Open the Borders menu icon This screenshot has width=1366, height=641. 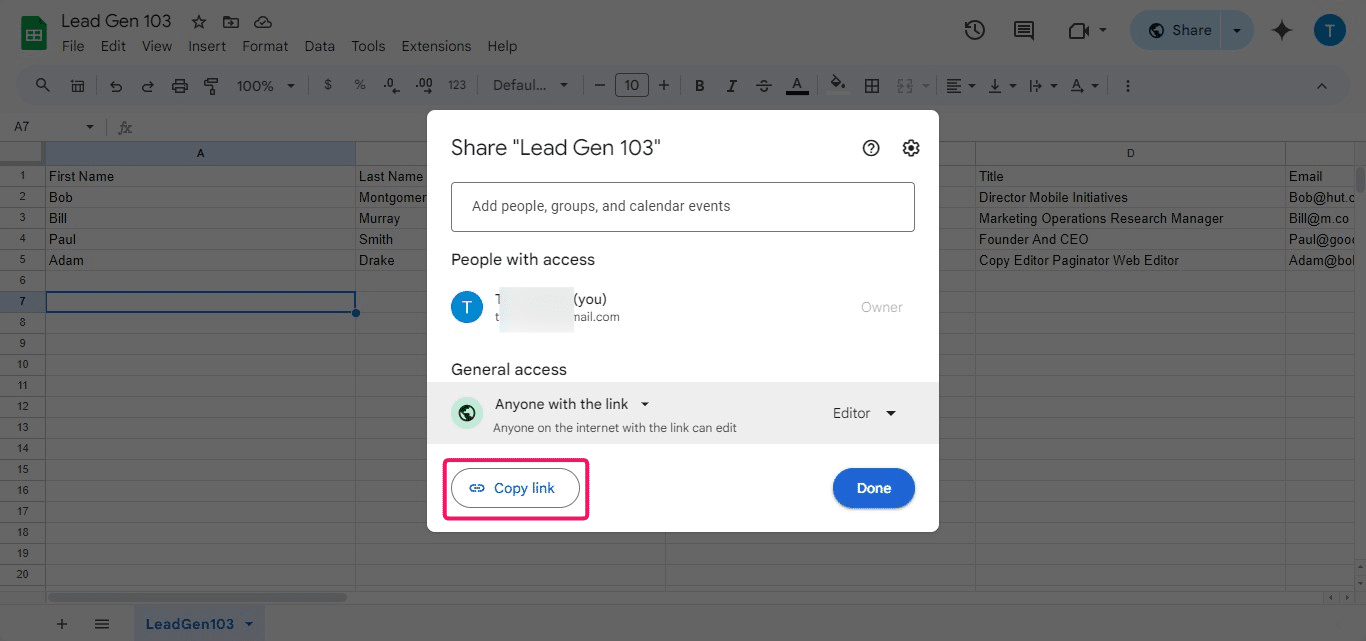[871, 85]
